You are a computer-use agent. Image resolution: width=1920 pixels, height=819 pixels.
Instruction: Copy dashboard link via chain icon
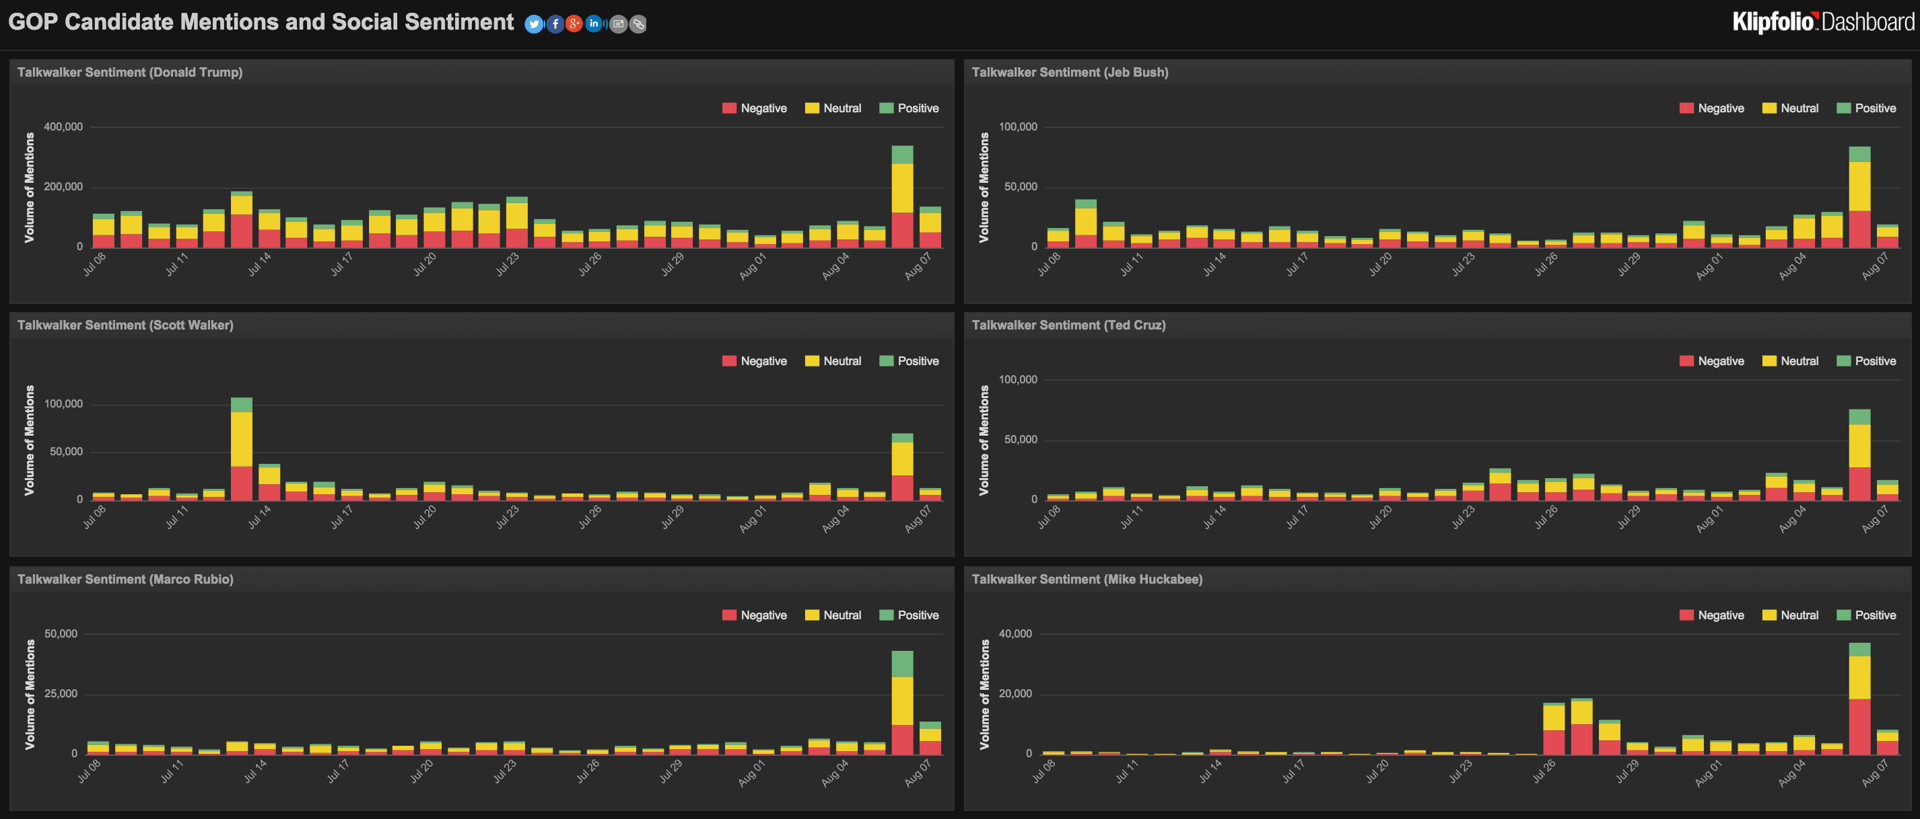[x=638, y=24]
